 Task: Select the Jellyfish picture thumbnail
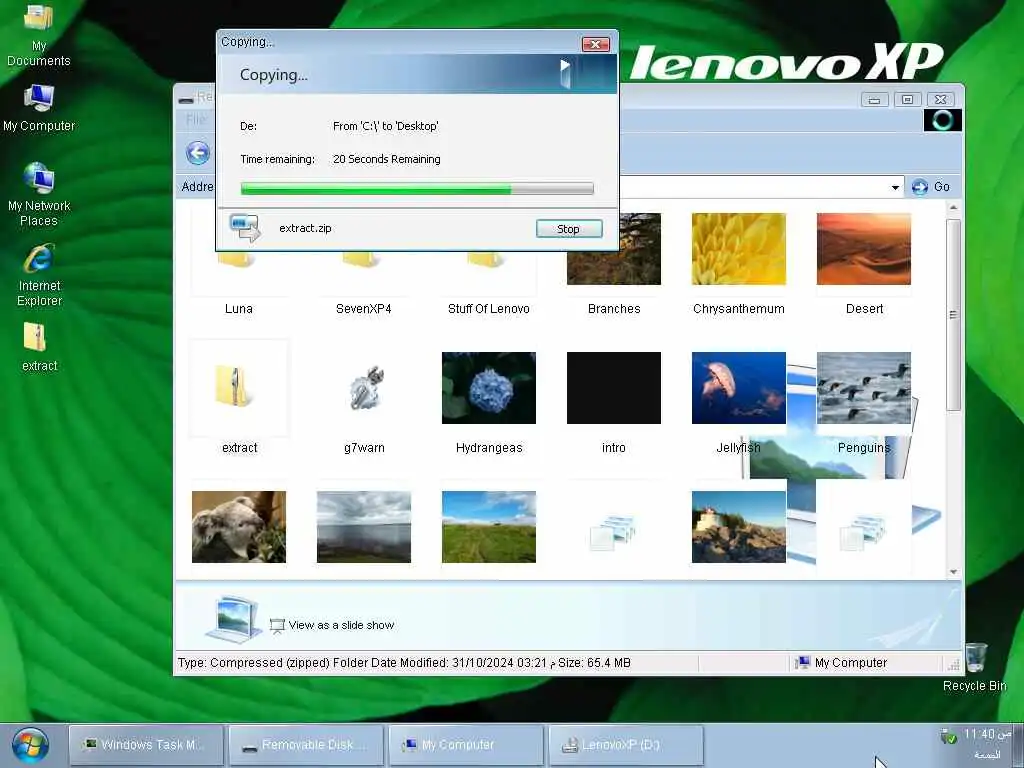pos(739,388)
